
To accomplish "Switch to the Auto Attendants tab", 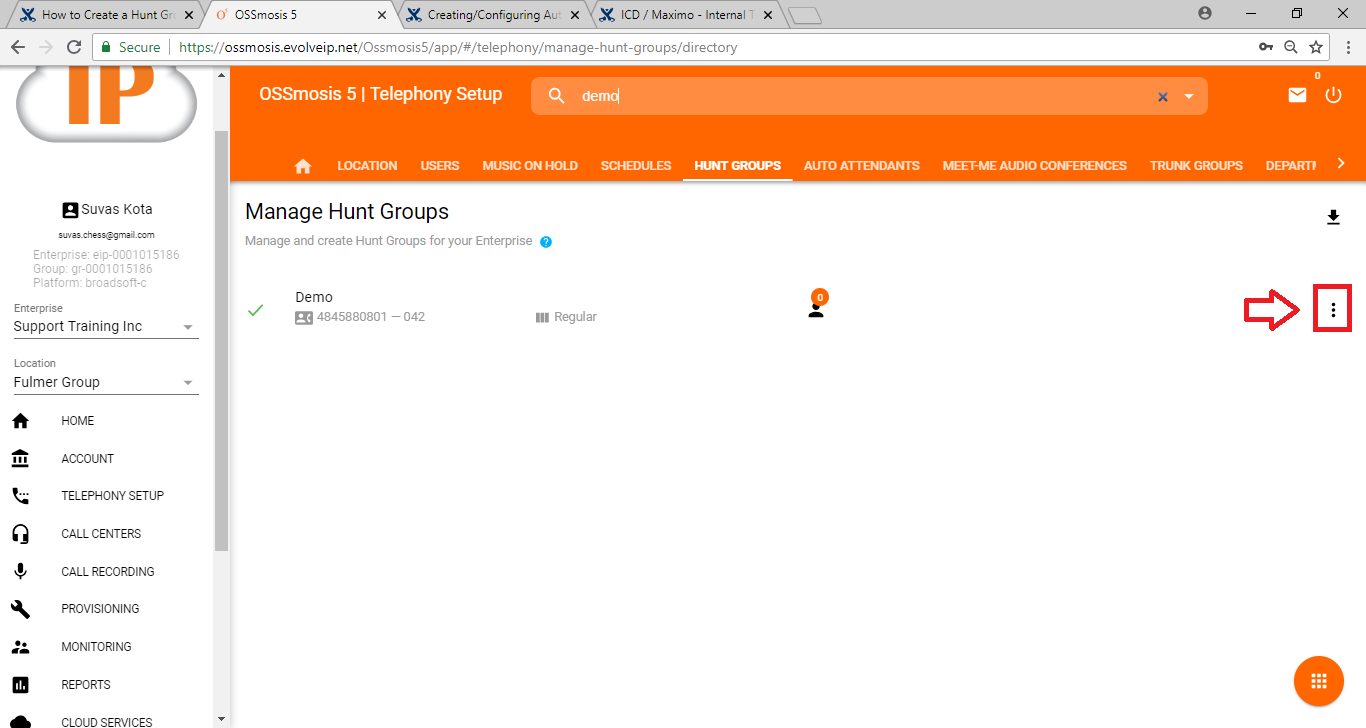I will 861,166.
